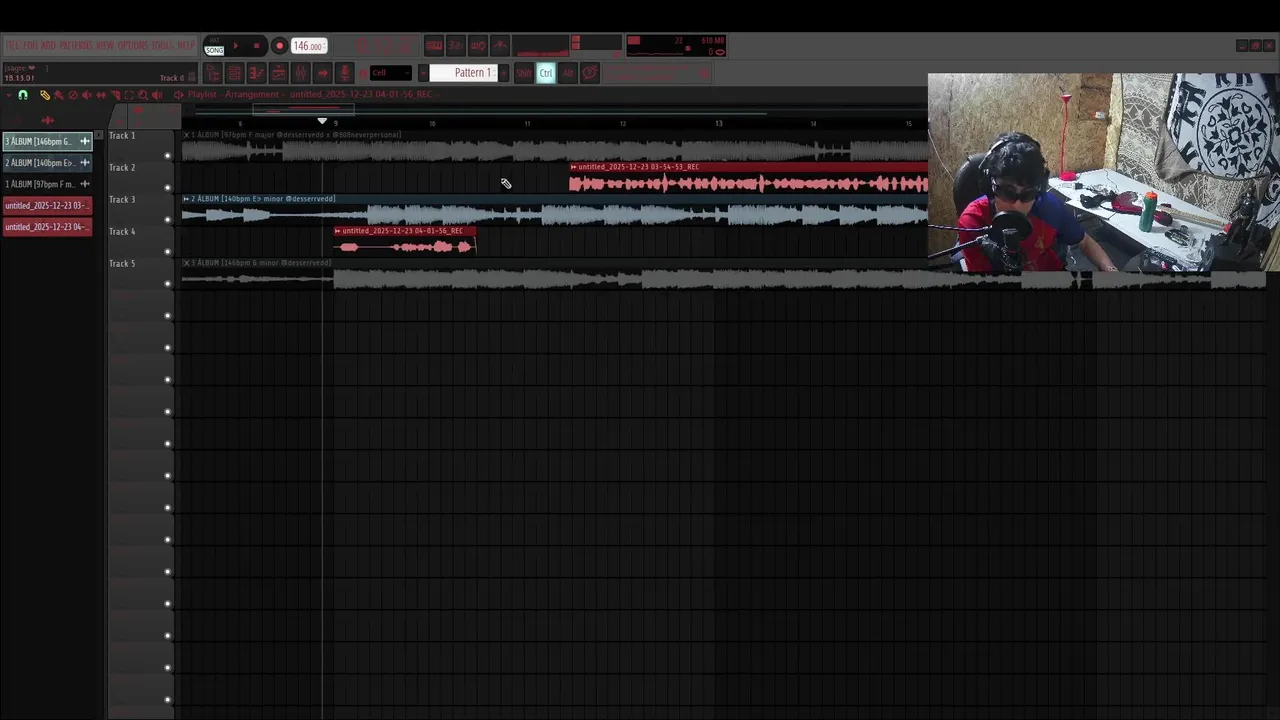Toggle the highlighted Ctrl modifier button
This screenshot has width=1280, height=720.
coord(546,73)
